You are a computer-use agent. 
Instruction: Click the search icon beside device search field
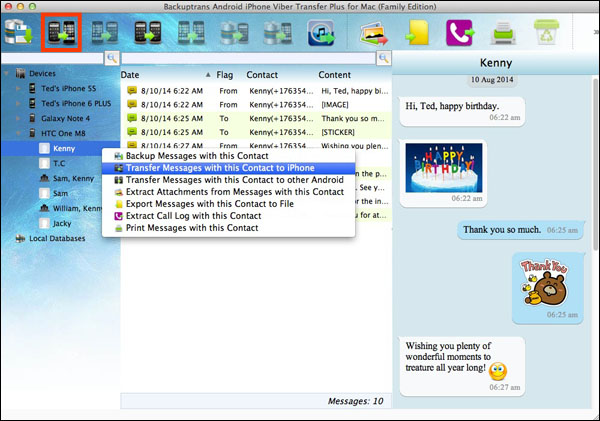point(112,58)
